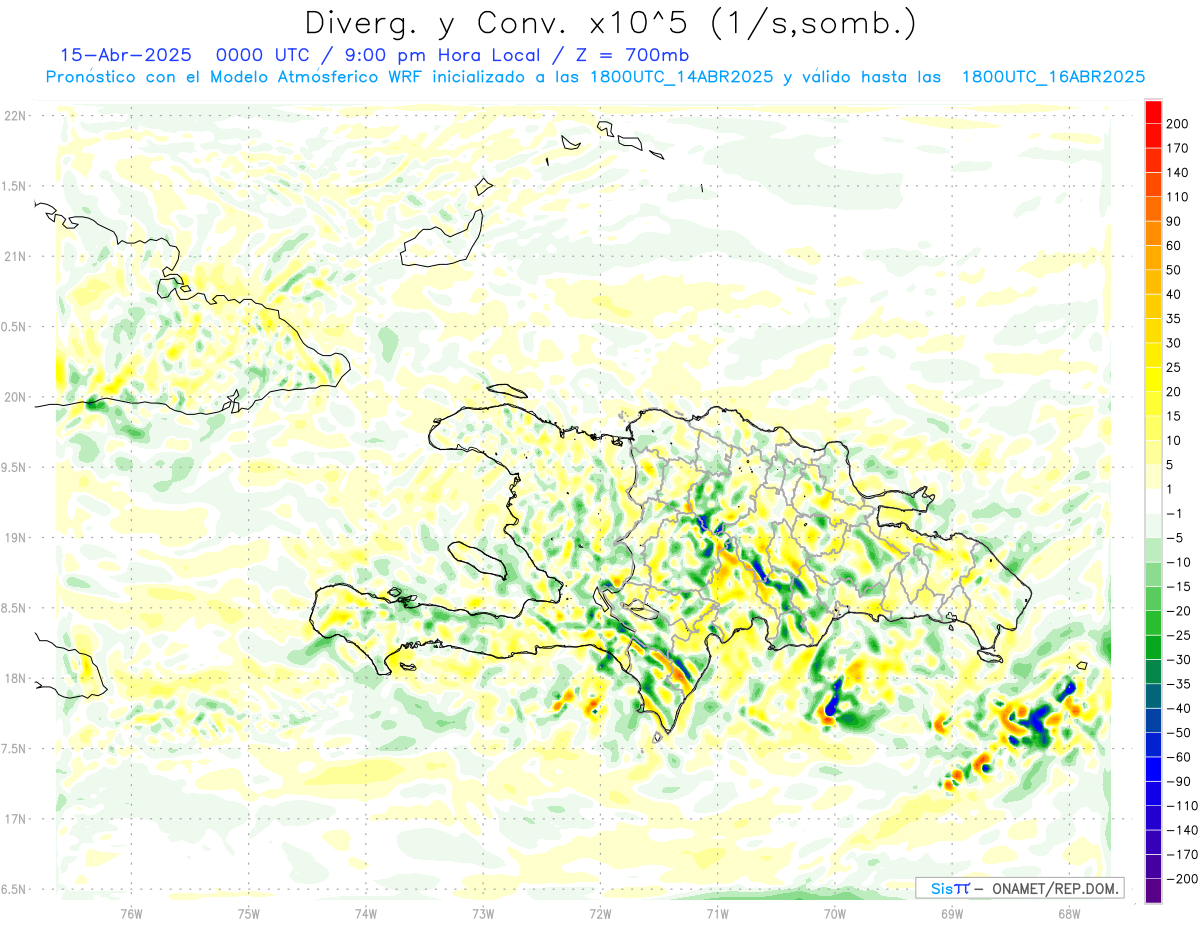Click the '69W' longitude label
Screen dimensions: 1200x927
951,912
